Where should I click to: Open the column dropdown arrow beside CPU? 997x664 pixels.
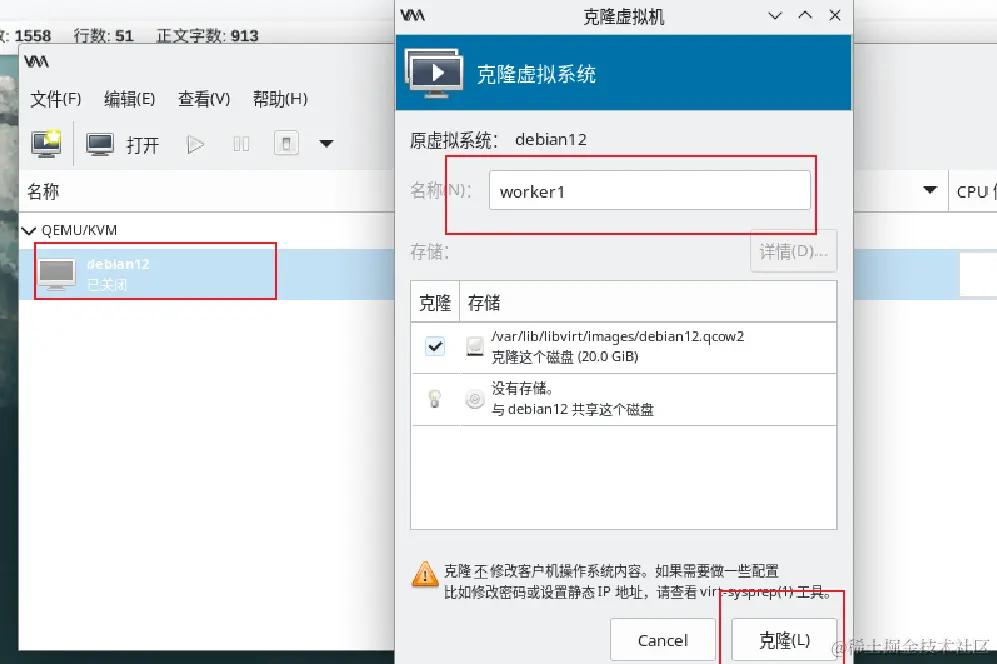930,190
